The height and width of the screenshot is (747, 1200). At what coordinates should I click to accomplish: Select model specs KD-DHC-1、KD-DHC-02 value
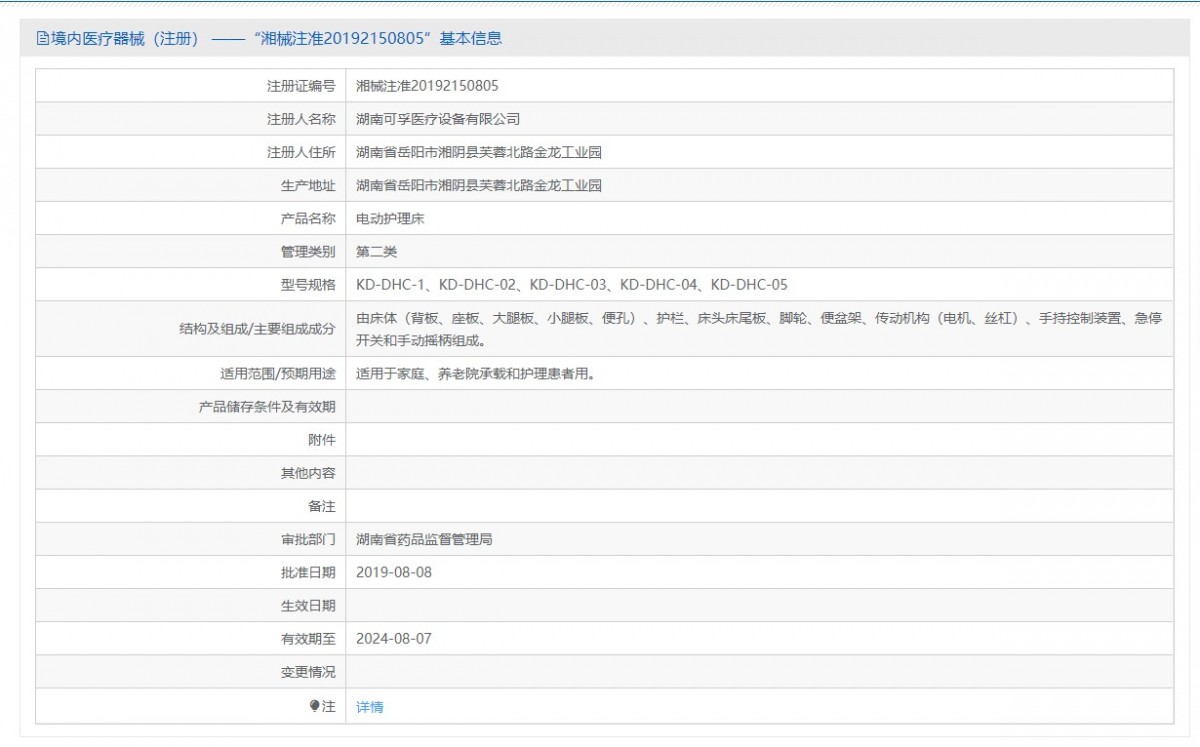572,284
